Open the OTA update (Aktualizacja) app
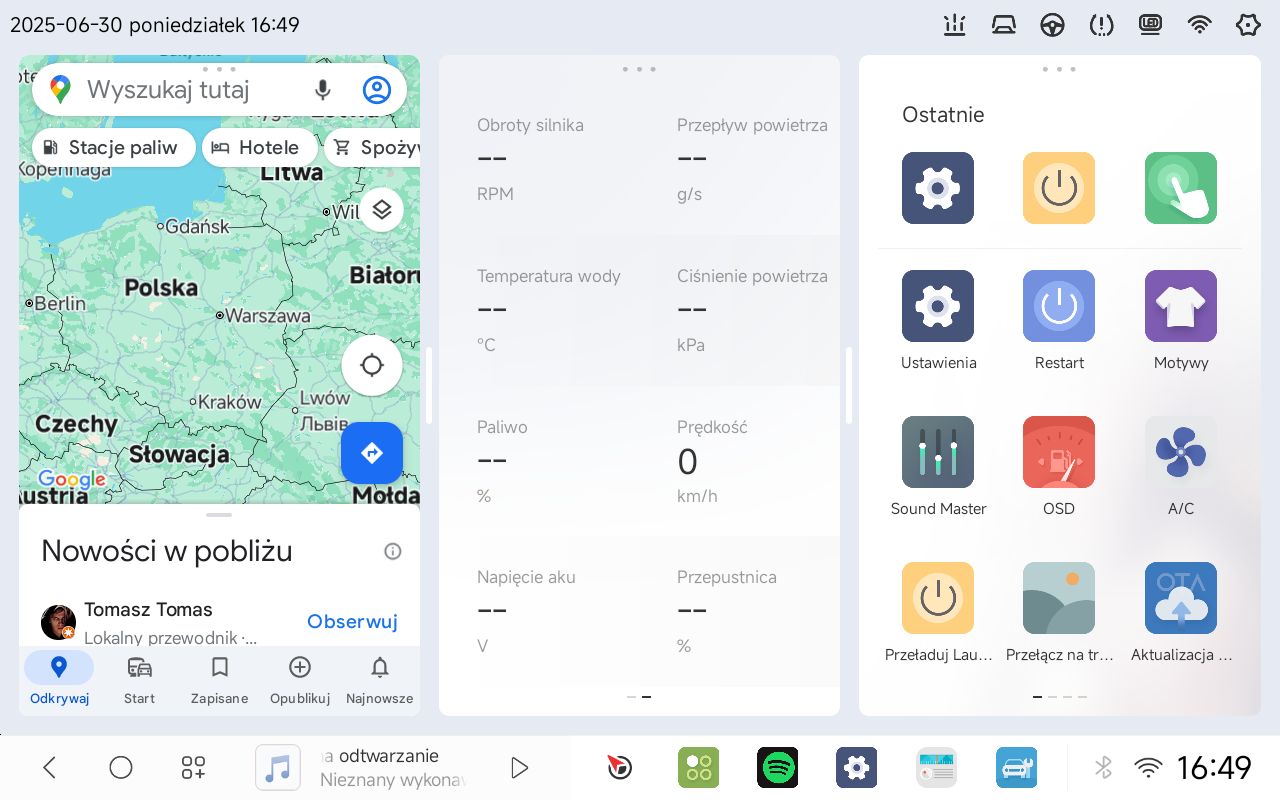 coord(1180,598)
